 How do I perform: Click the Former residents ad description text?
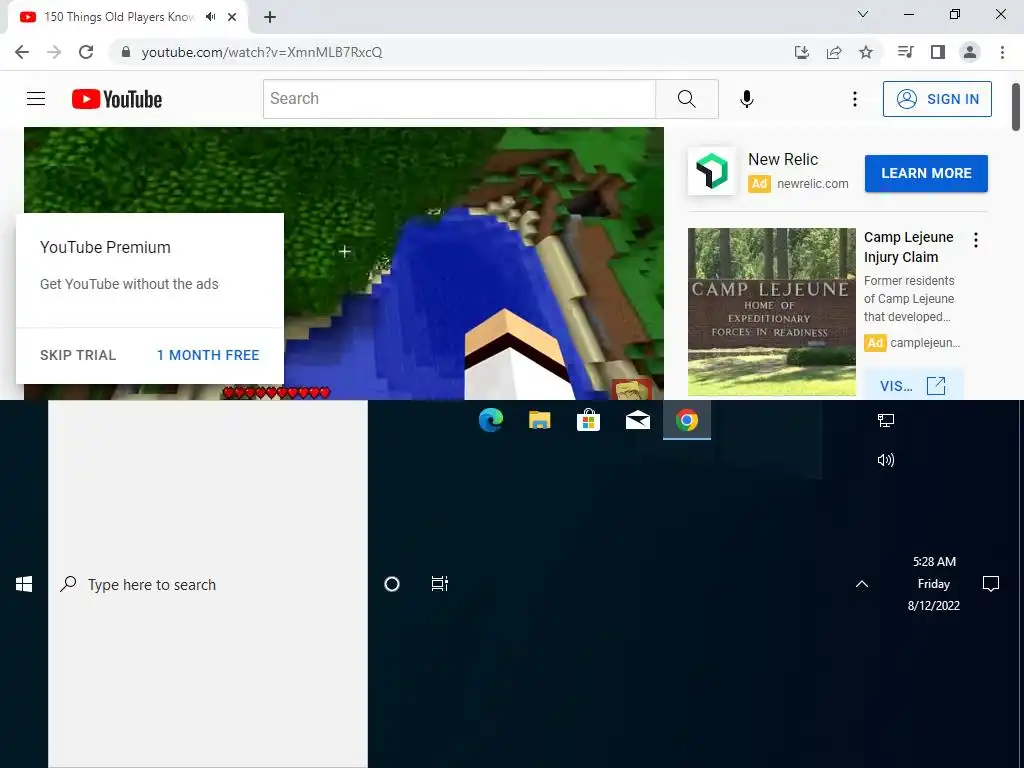click(909, 298)
